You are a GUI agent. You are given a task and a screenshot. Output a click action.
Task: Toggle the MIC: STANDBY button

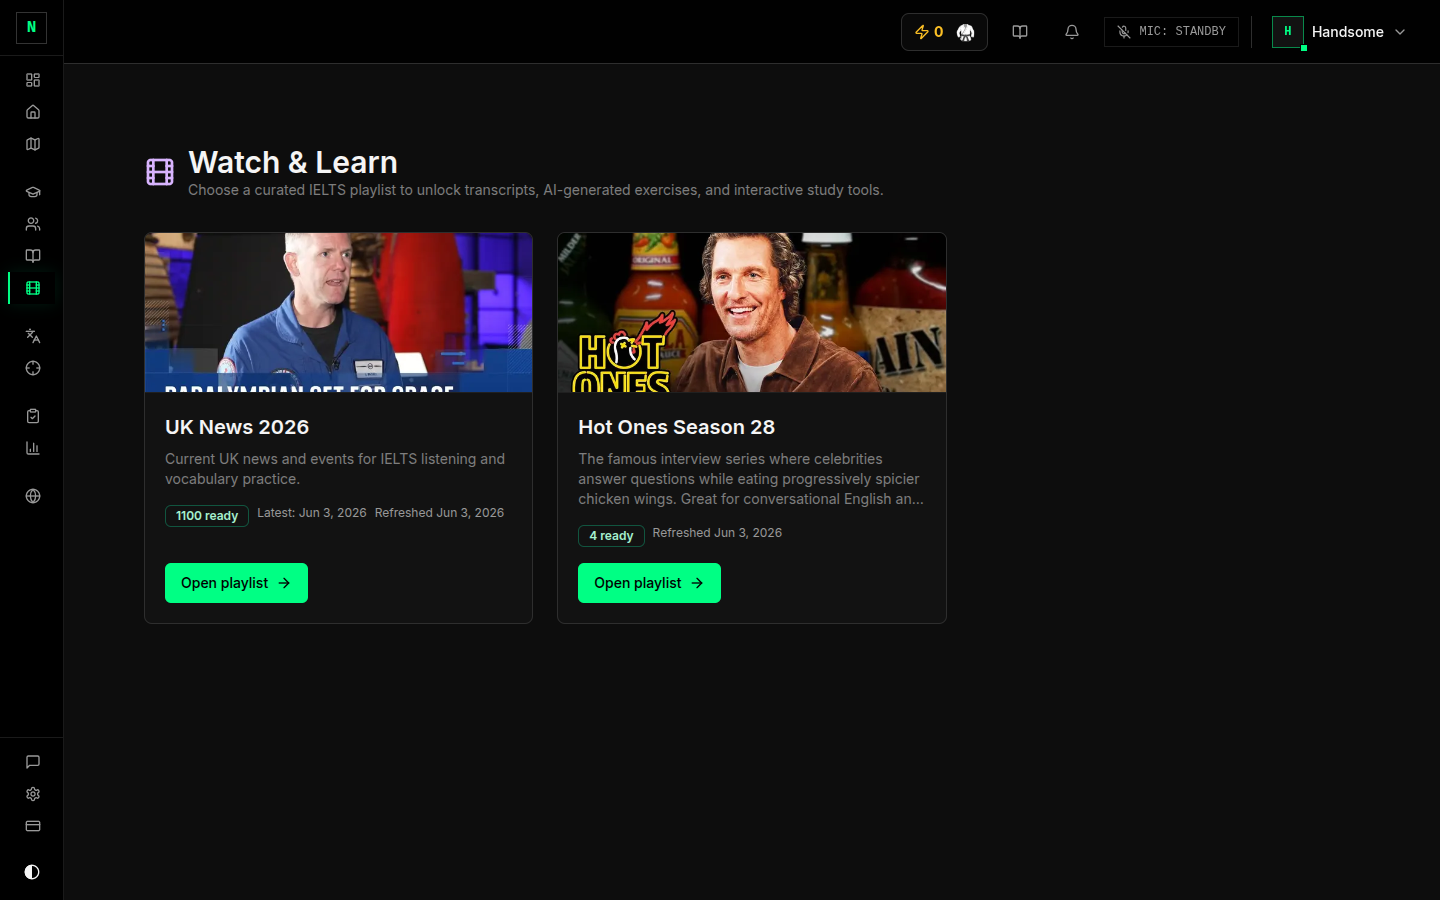pos(1171,32)
